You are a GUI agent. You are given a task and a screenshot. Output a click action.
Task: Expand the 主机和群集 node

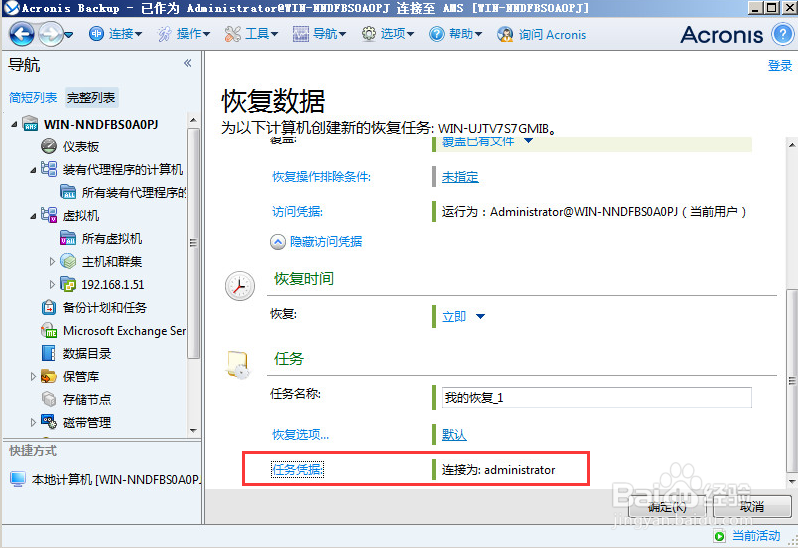pyautogui.click(x=52, y=262)
